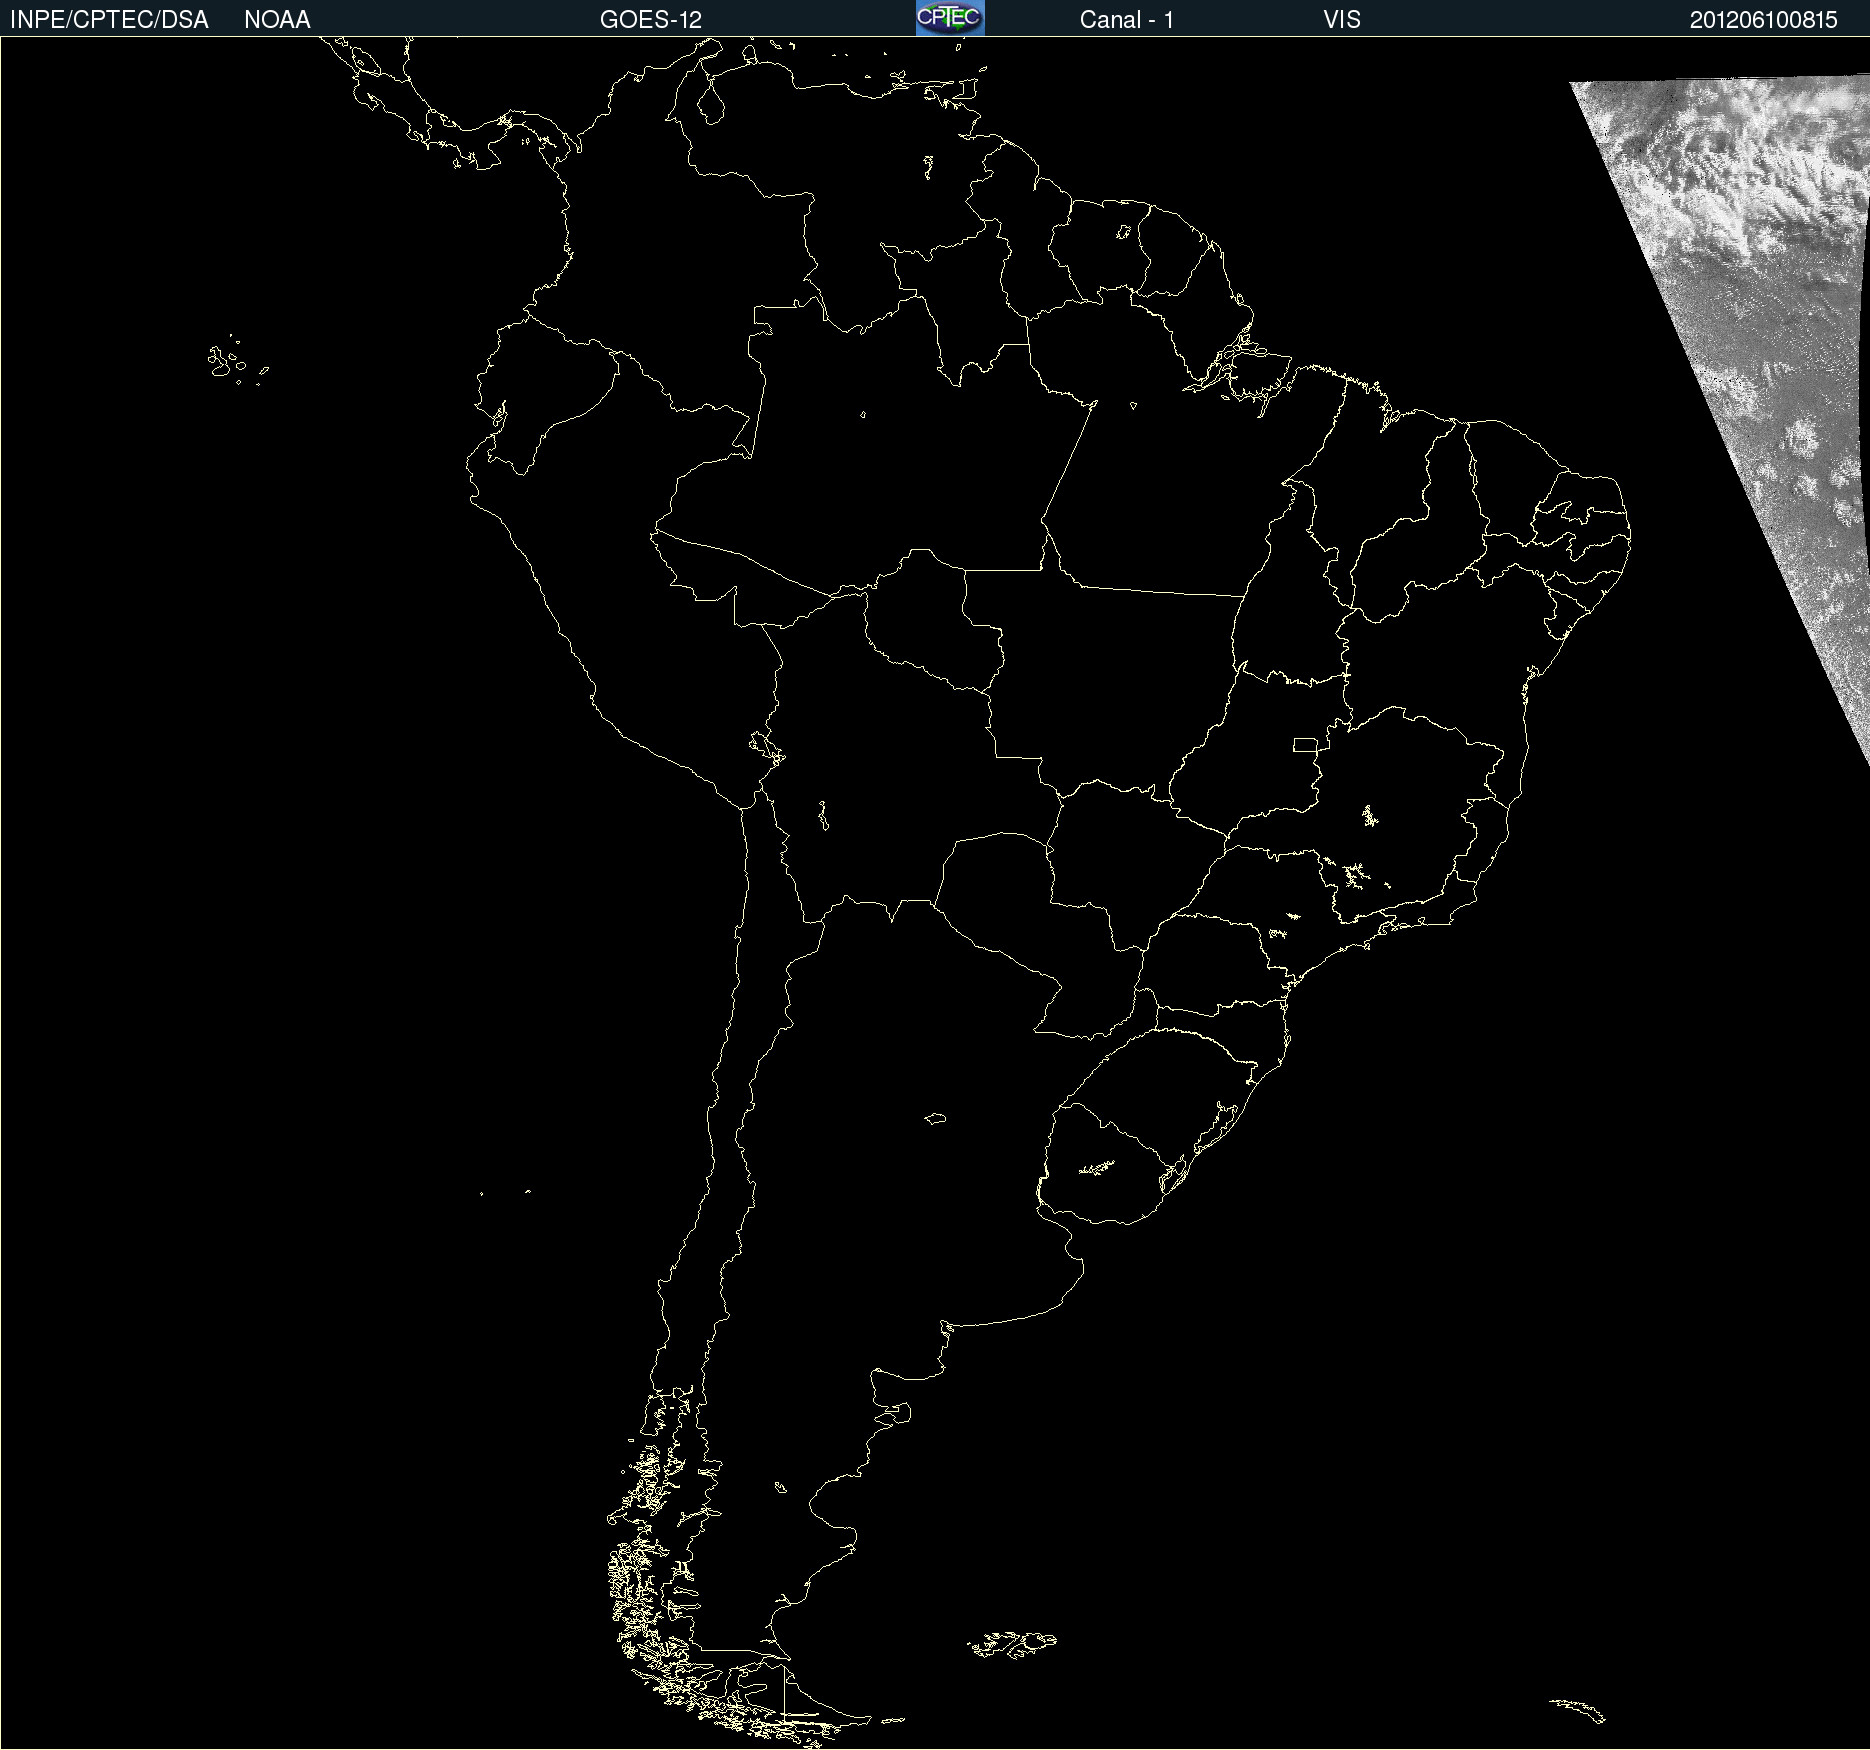Click the 201206100815 timestamp
This screenshot has width=1870, height=1750.
[x=1764, y=20]
